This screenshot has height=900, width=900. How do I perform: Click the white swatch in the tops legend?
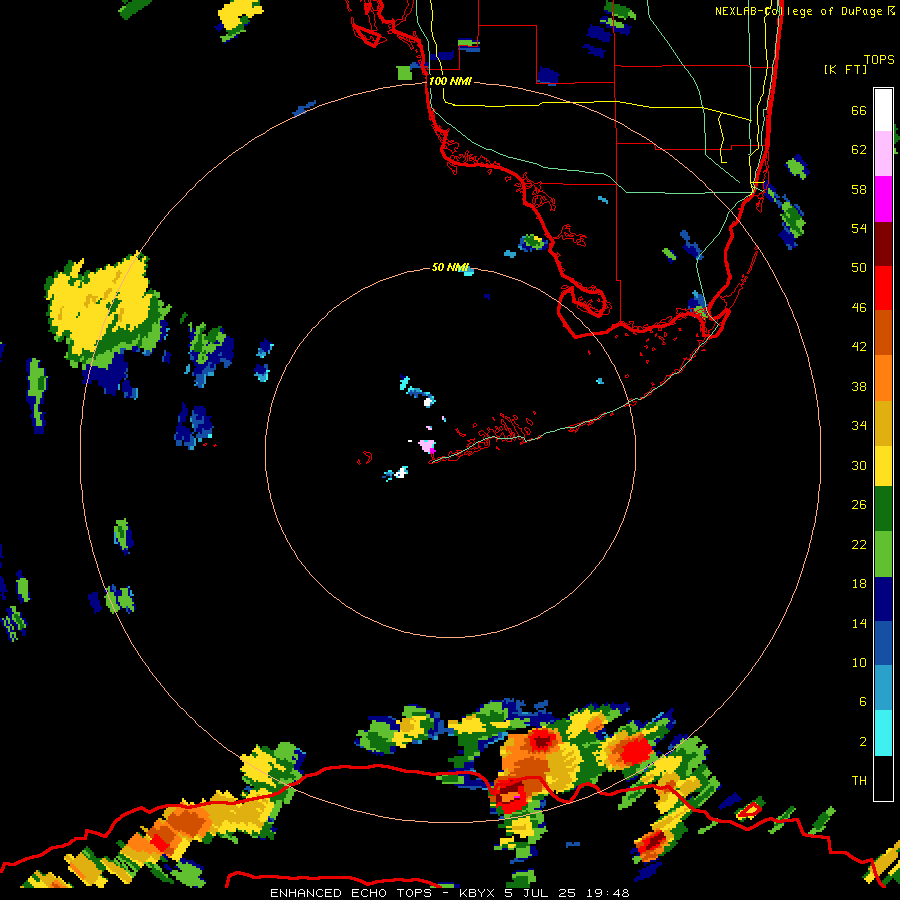[883, 110]
